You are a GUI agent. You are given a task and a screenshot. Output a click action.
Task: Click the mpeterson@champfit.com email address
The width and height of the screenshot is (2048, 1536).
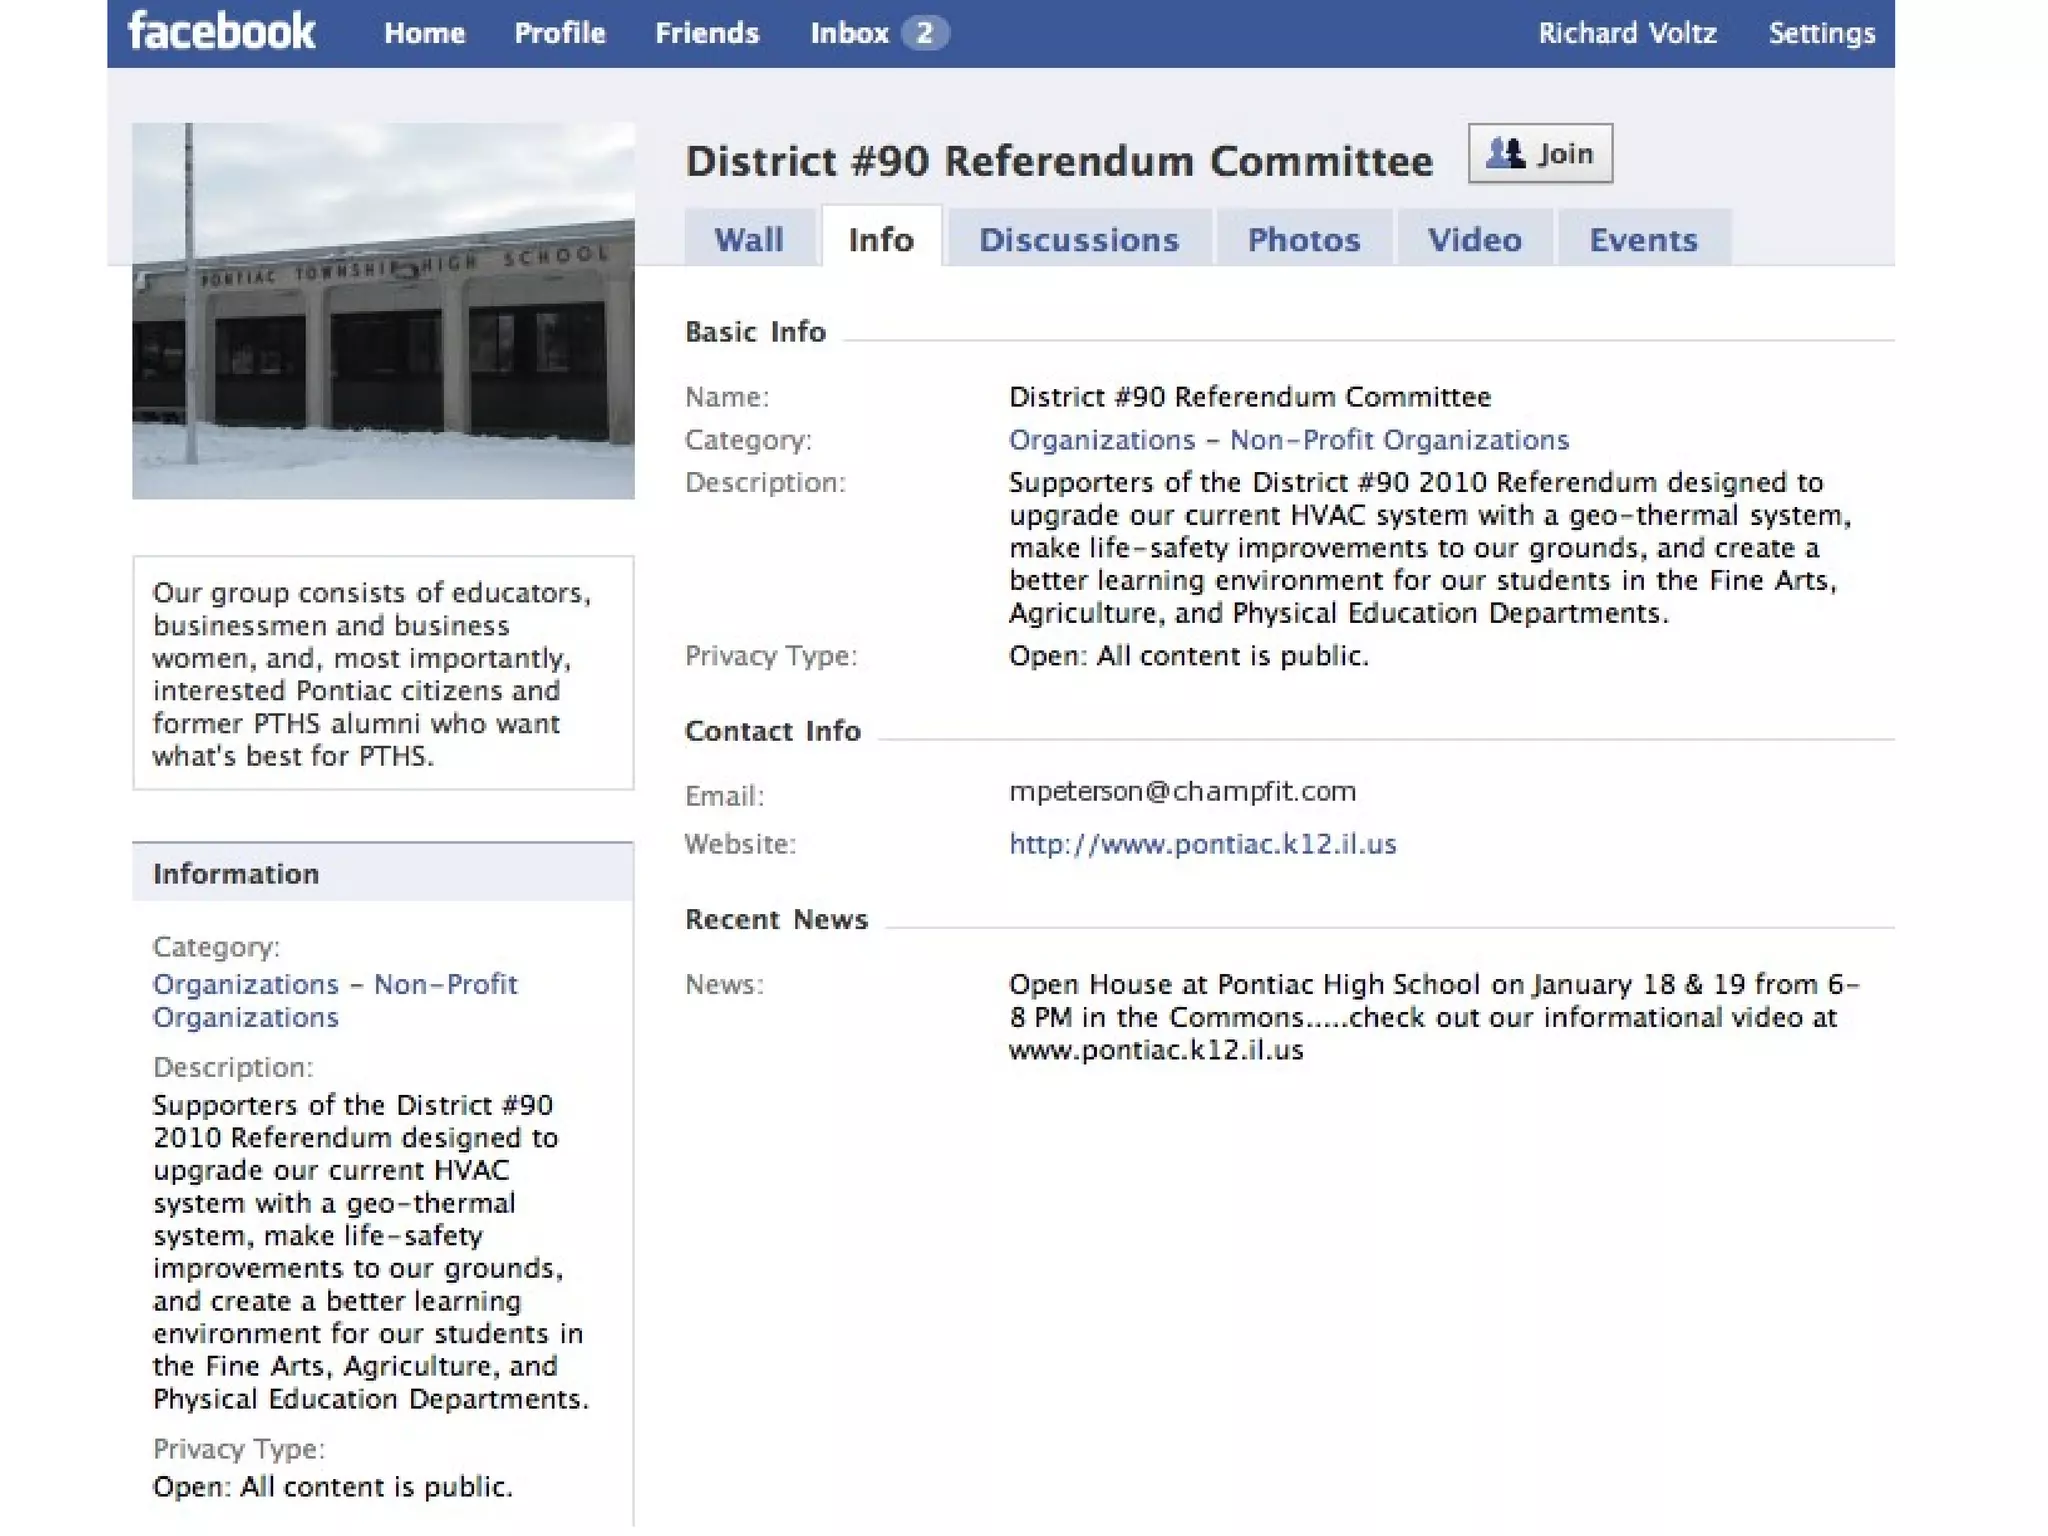pyautogui.click(x=1182, y=791)
